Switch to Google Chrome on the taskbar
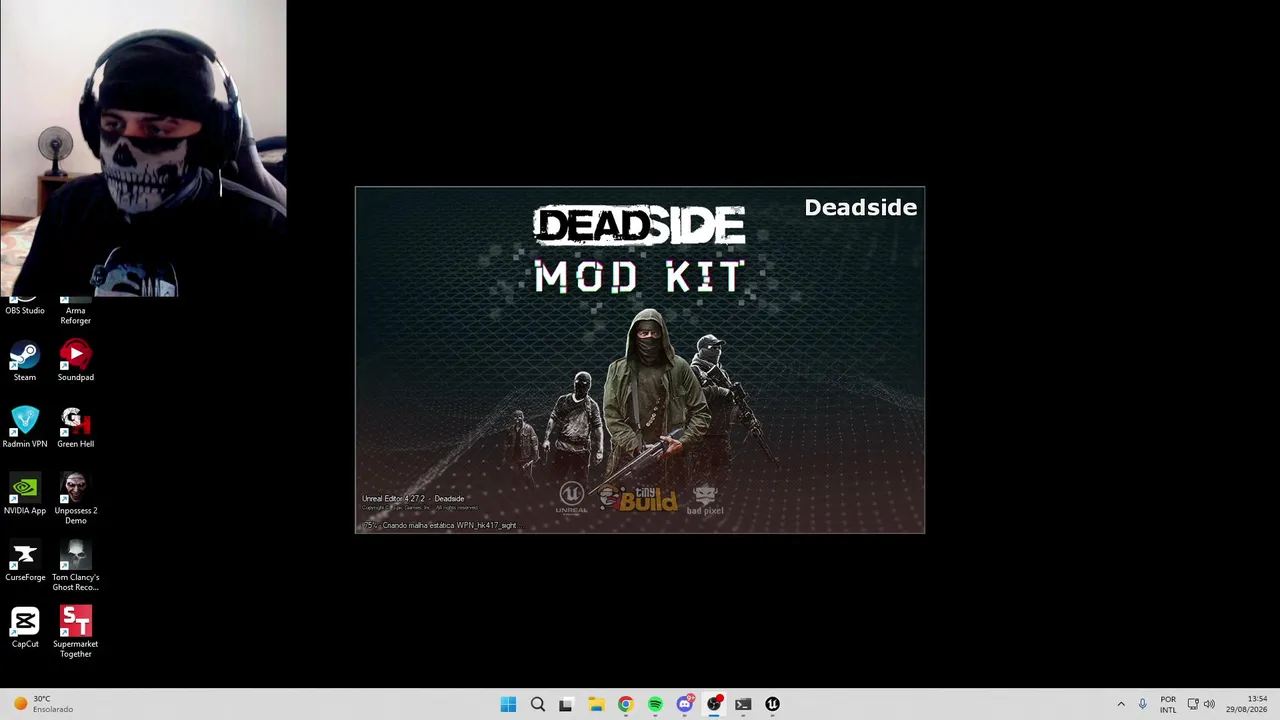 click(x=625, y=704)
